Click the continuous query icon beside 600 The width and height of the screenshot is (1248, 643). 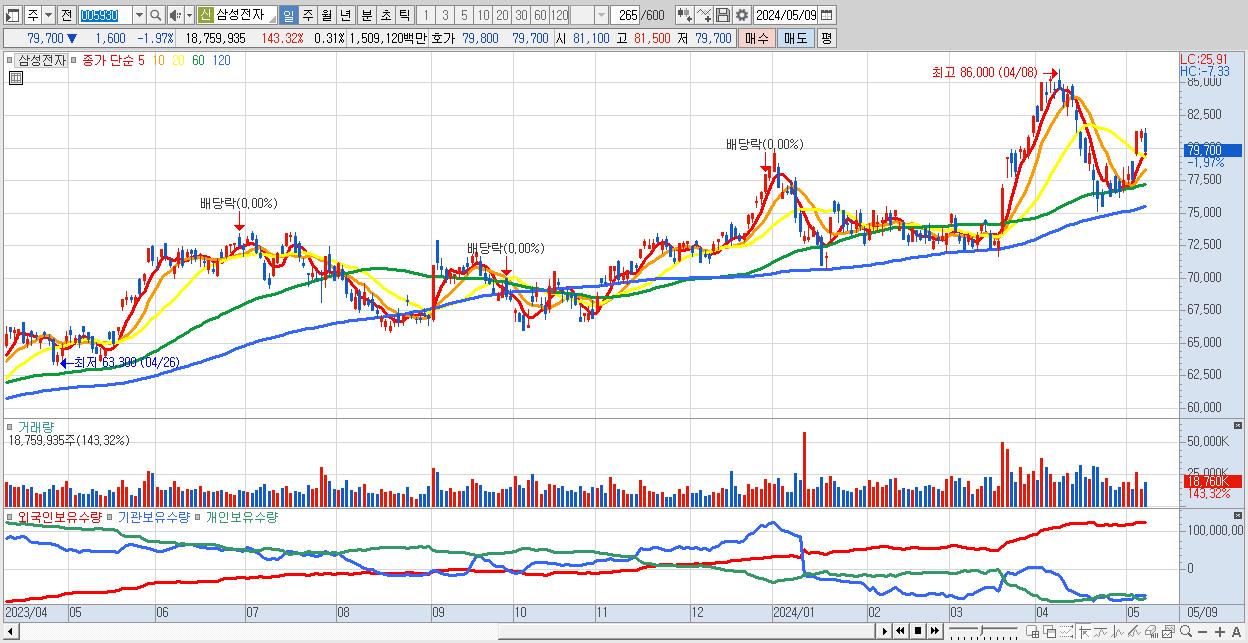coord(685,15)
